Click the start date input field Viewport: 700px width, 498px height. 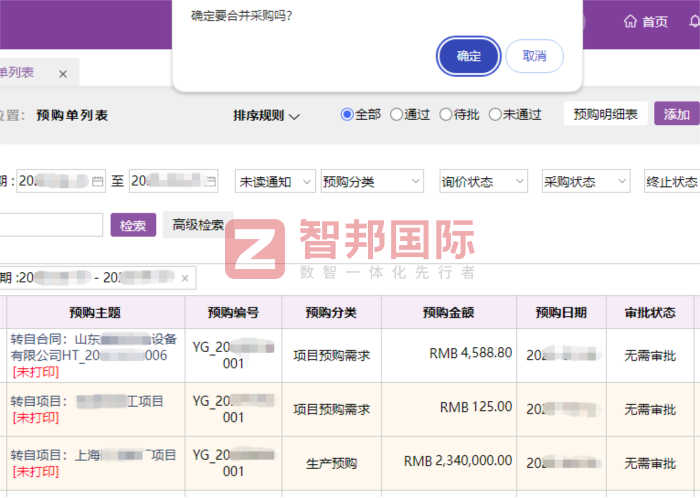(x=61, y=181)
